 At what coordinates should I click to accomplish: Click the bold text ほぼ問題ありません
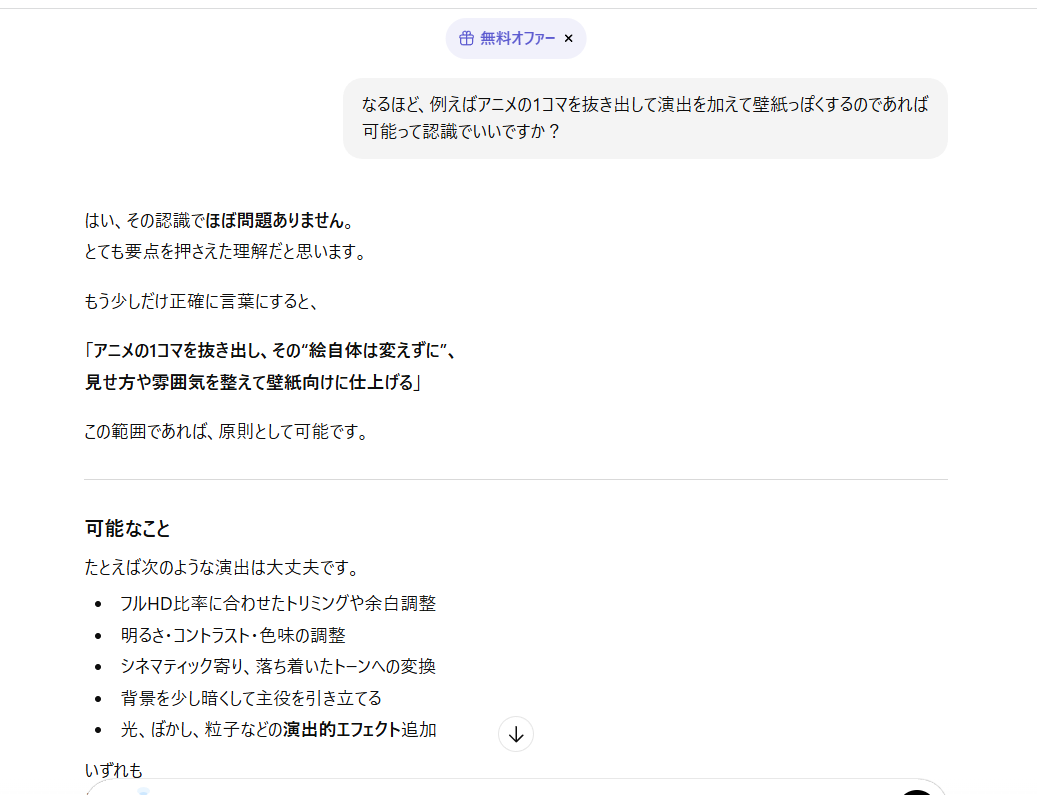pyautogui.click(x=280, y=220)
